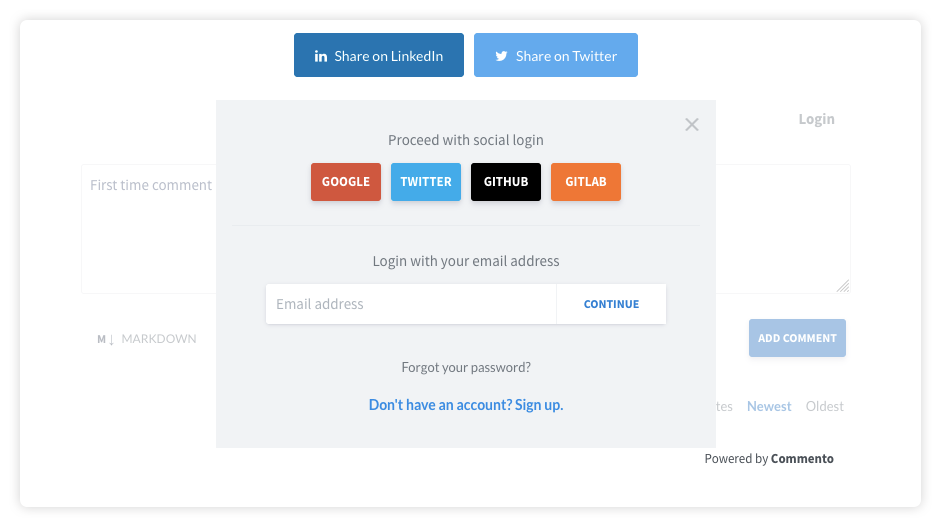Image resolution: width=940 pixels, height=530 pixels.
Task: Share the post on Twitter
Action: 556,55
